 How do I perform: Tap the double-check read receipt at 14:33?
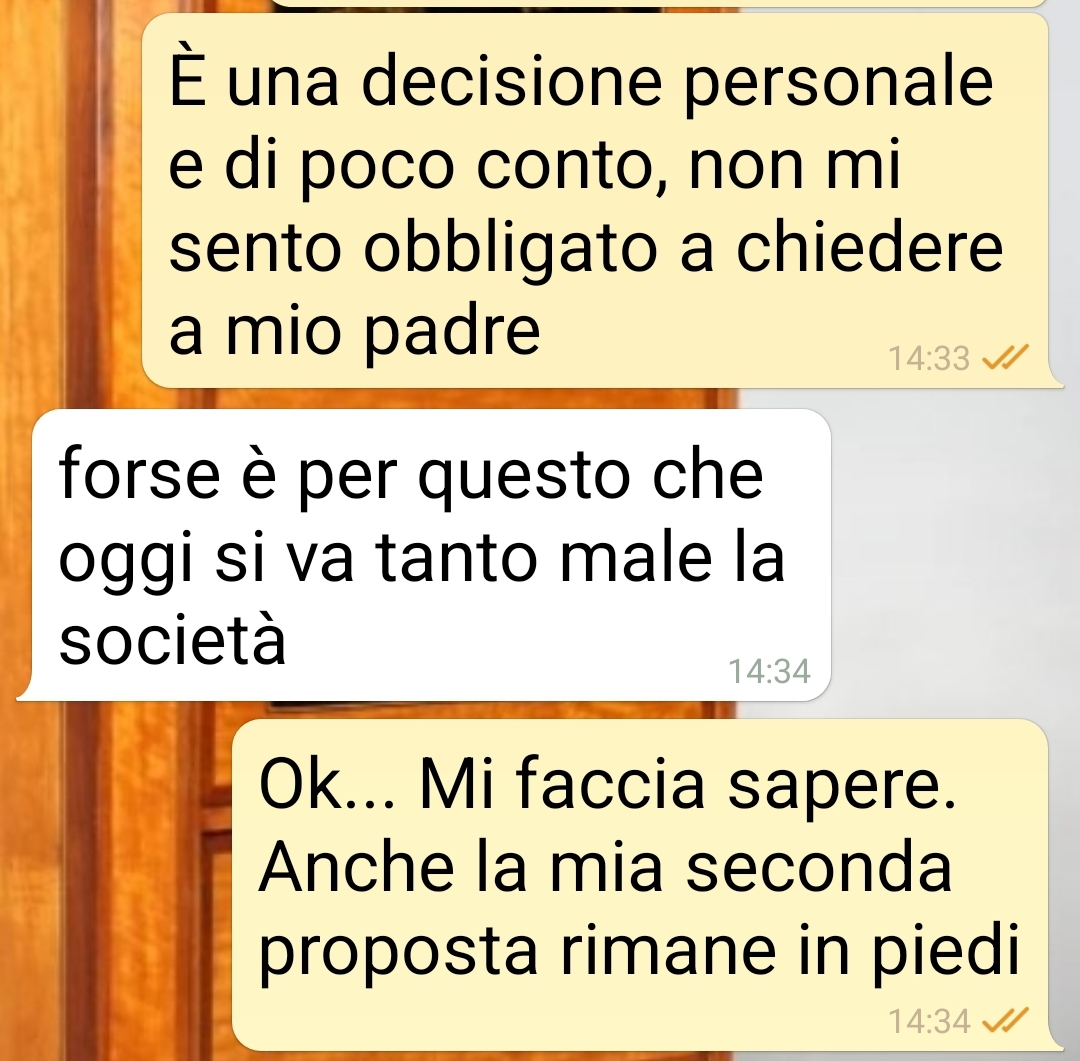coord(1004,358)
